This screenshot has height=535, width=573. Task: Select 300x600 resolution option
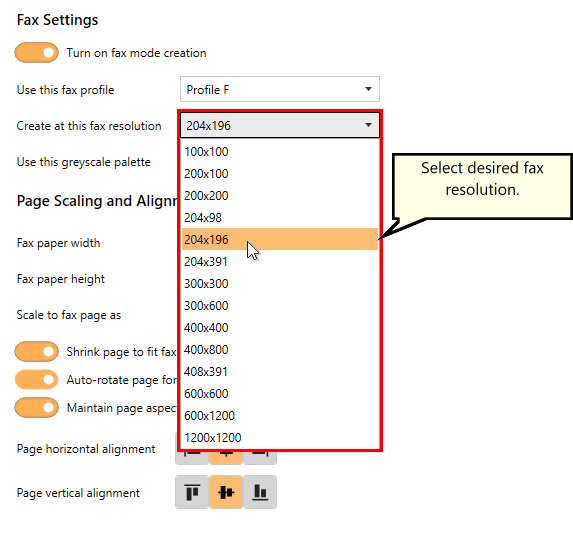pyautogui.click(x=280, y=306)
